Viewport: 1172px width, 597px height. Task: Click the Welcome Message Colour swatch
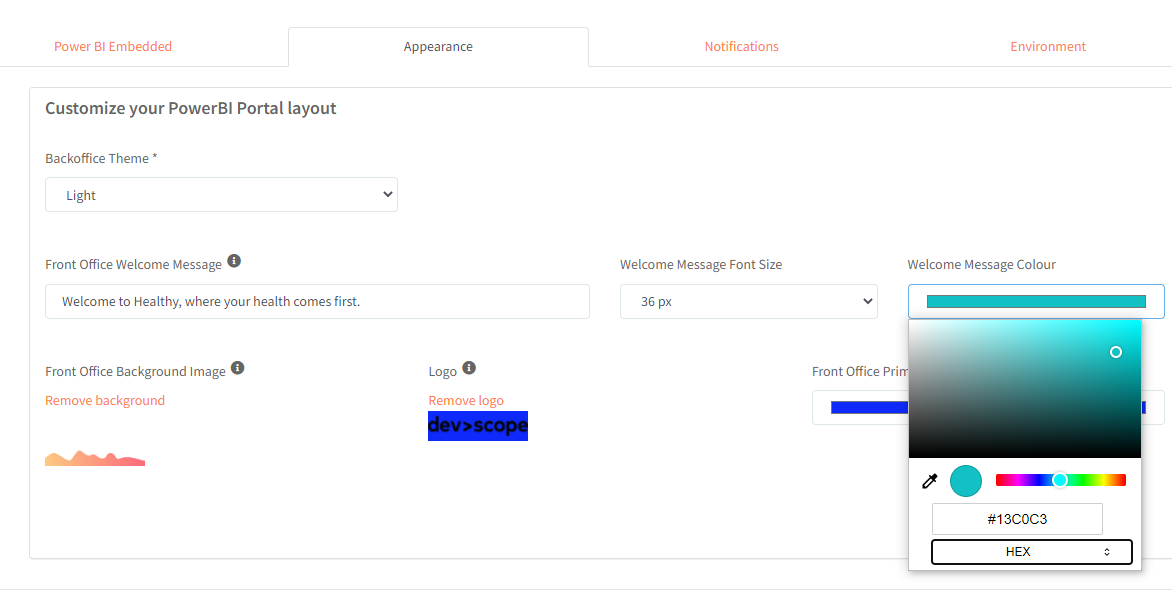pyautogui.click(x=1036, y=301)
